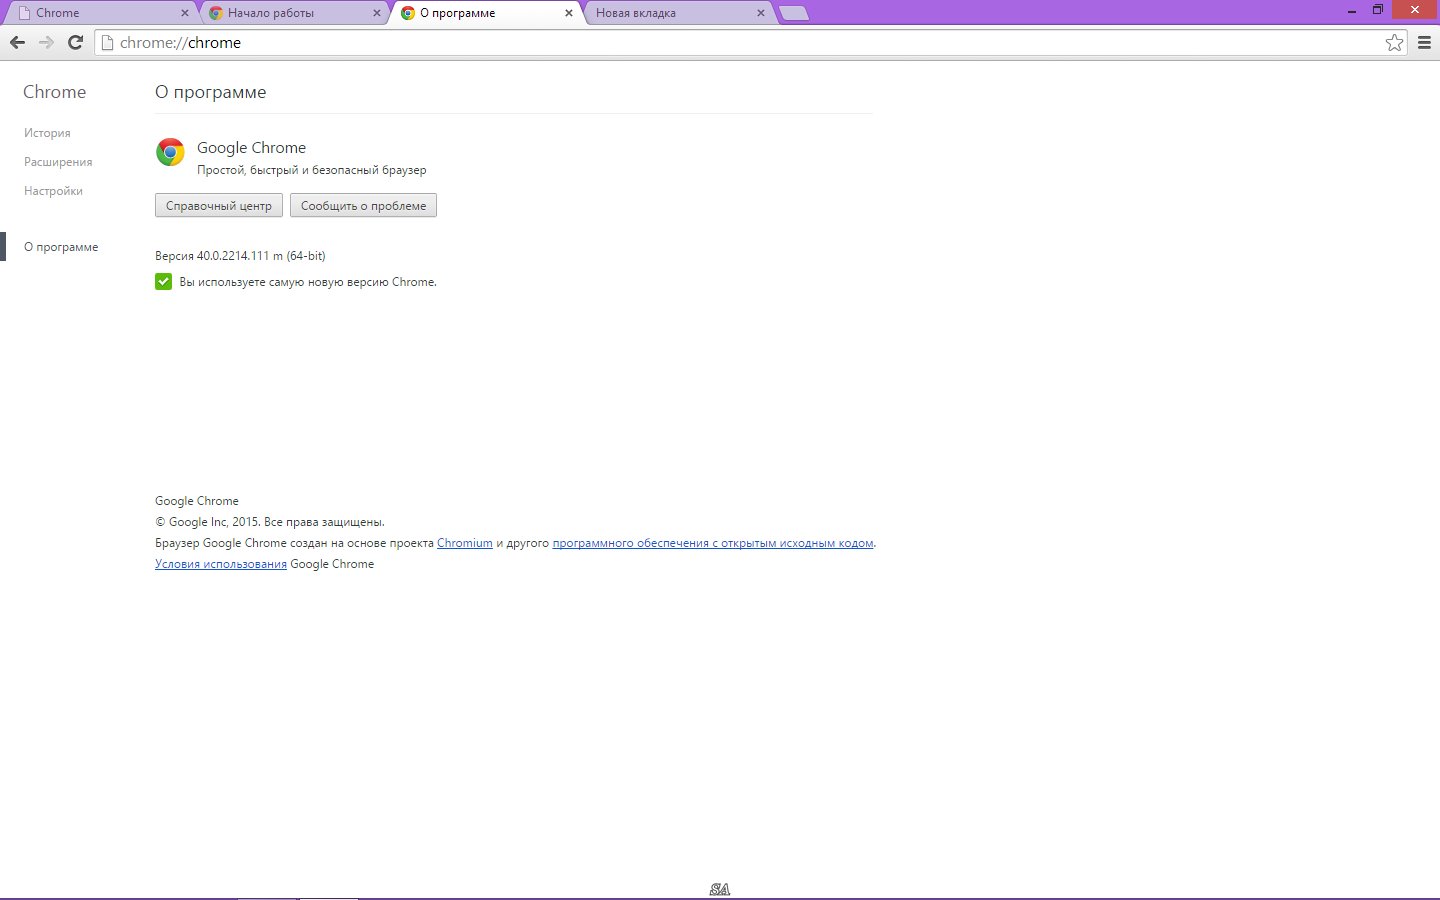1440x900 pixels.
Task: Open the Chrome hamburger menu
Action: point(1424,42)
